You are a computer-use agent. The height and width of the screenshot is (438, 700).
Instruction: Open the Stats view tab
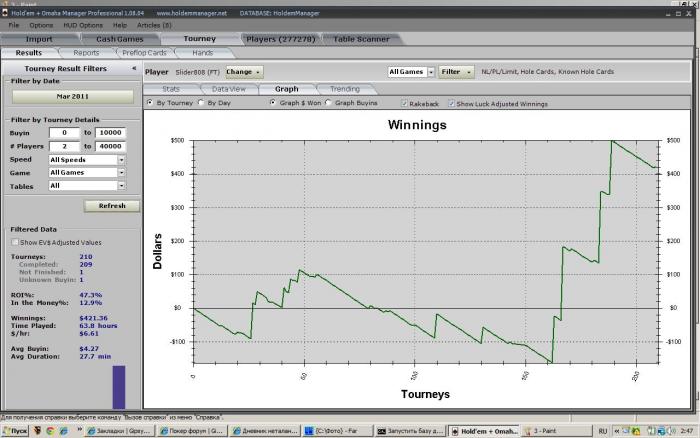[x=171, y=89]
